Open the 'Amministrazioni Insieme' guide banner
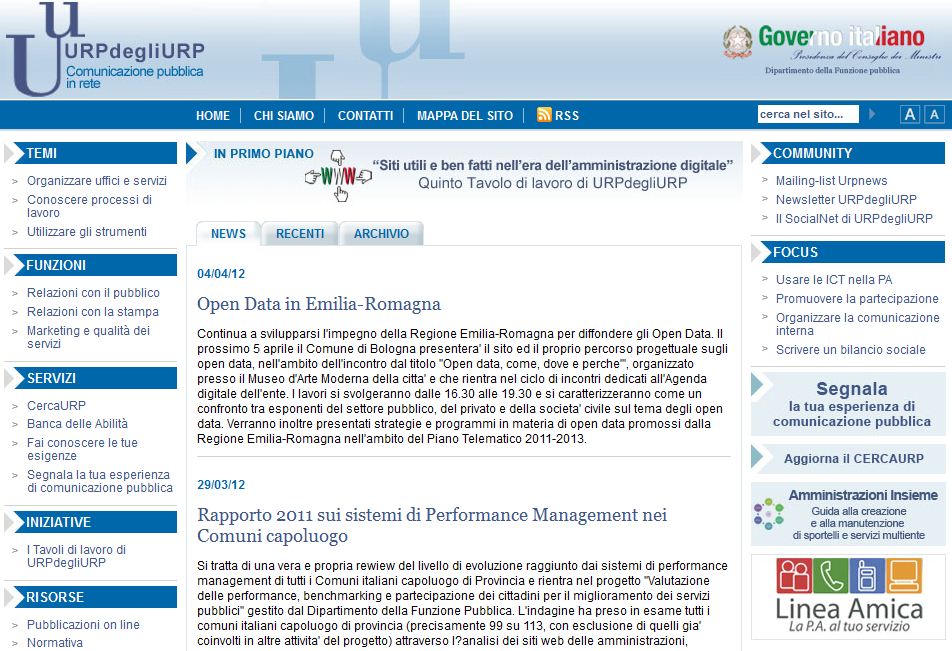This screenshot has height=651, width=952. [848, 514]
